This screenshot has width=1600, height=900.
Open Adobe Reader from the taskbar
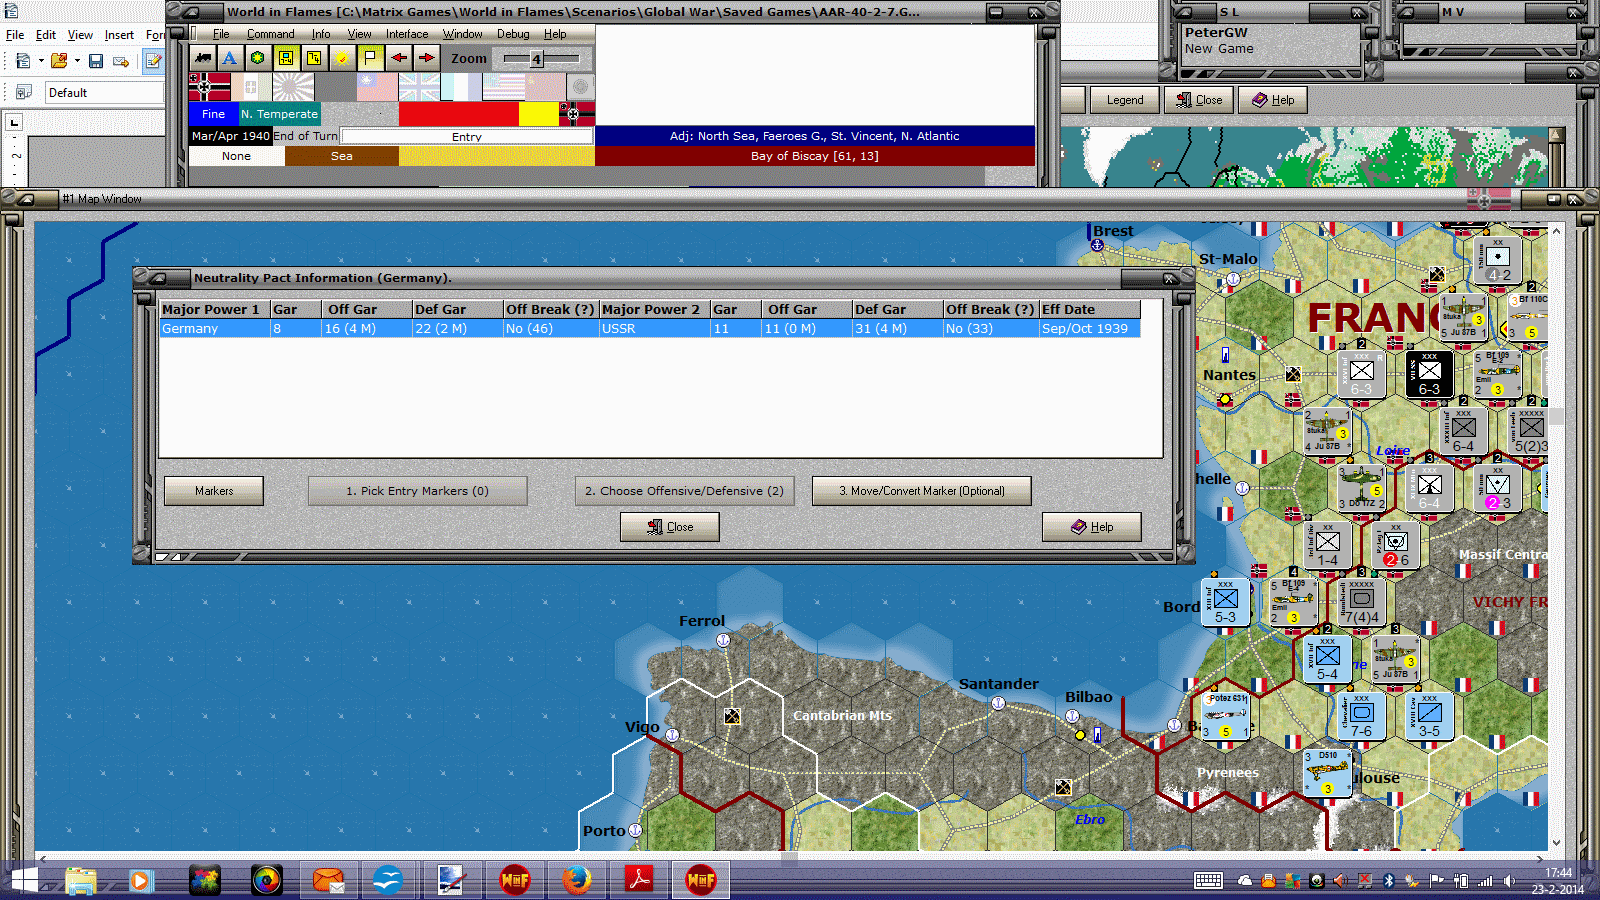pos(639,881)
